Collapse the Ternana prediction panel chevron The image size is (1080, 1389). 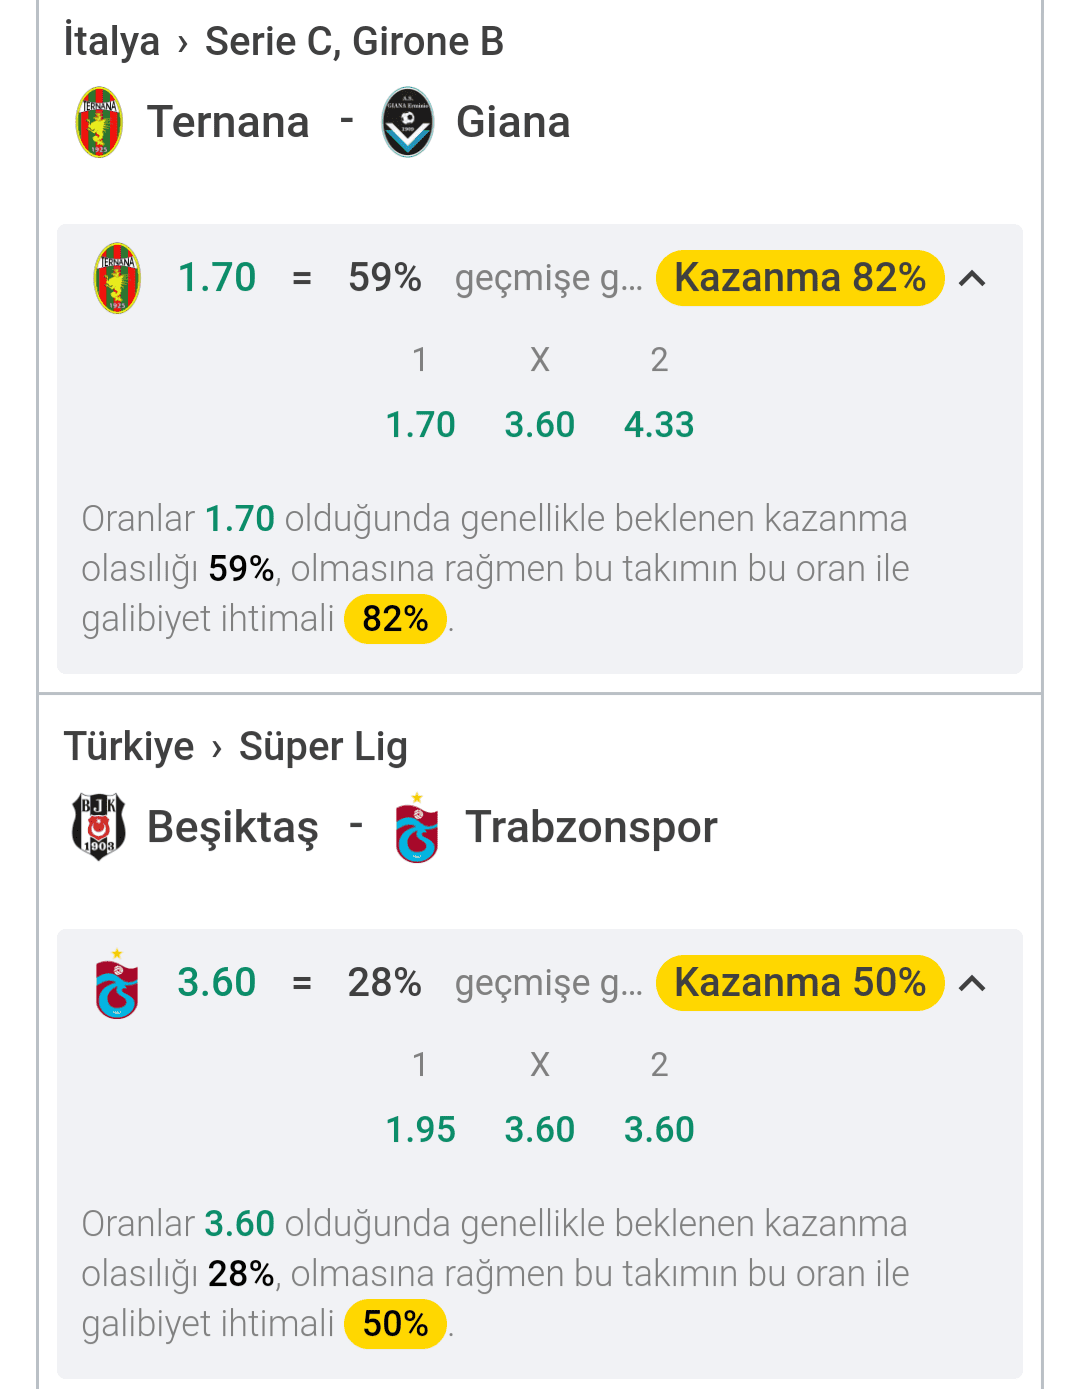tap(972, 279)
